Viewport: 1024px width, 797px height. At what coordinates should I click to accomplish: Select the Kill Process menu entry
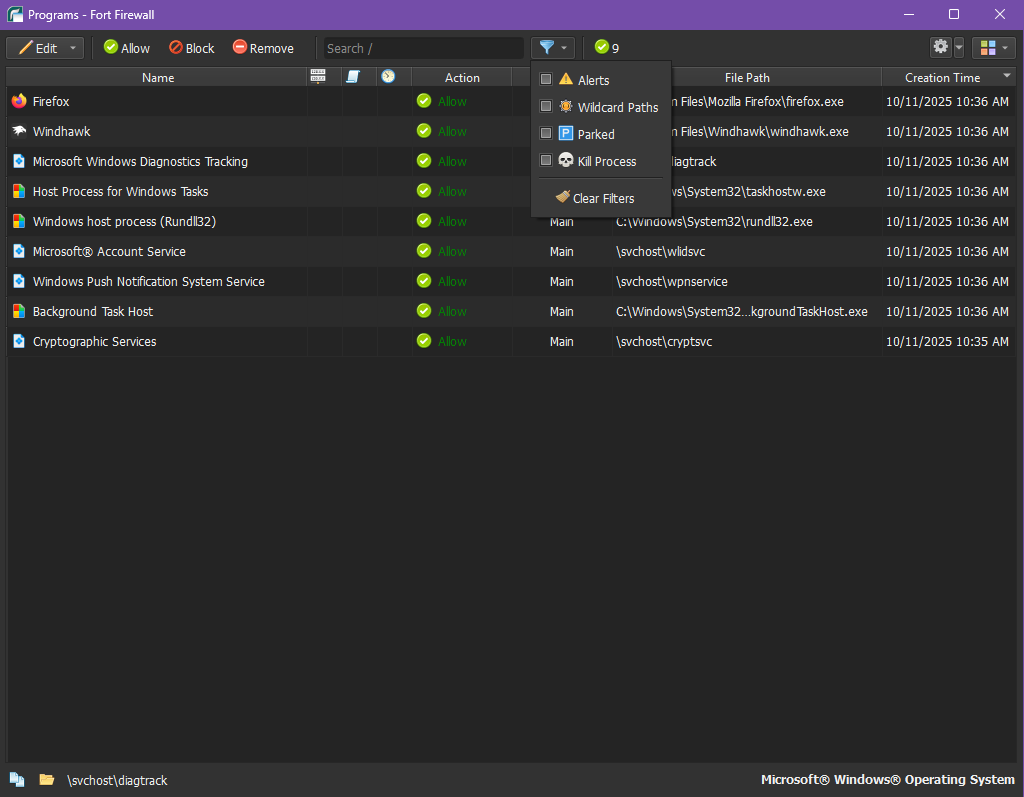tap(601, 161)
